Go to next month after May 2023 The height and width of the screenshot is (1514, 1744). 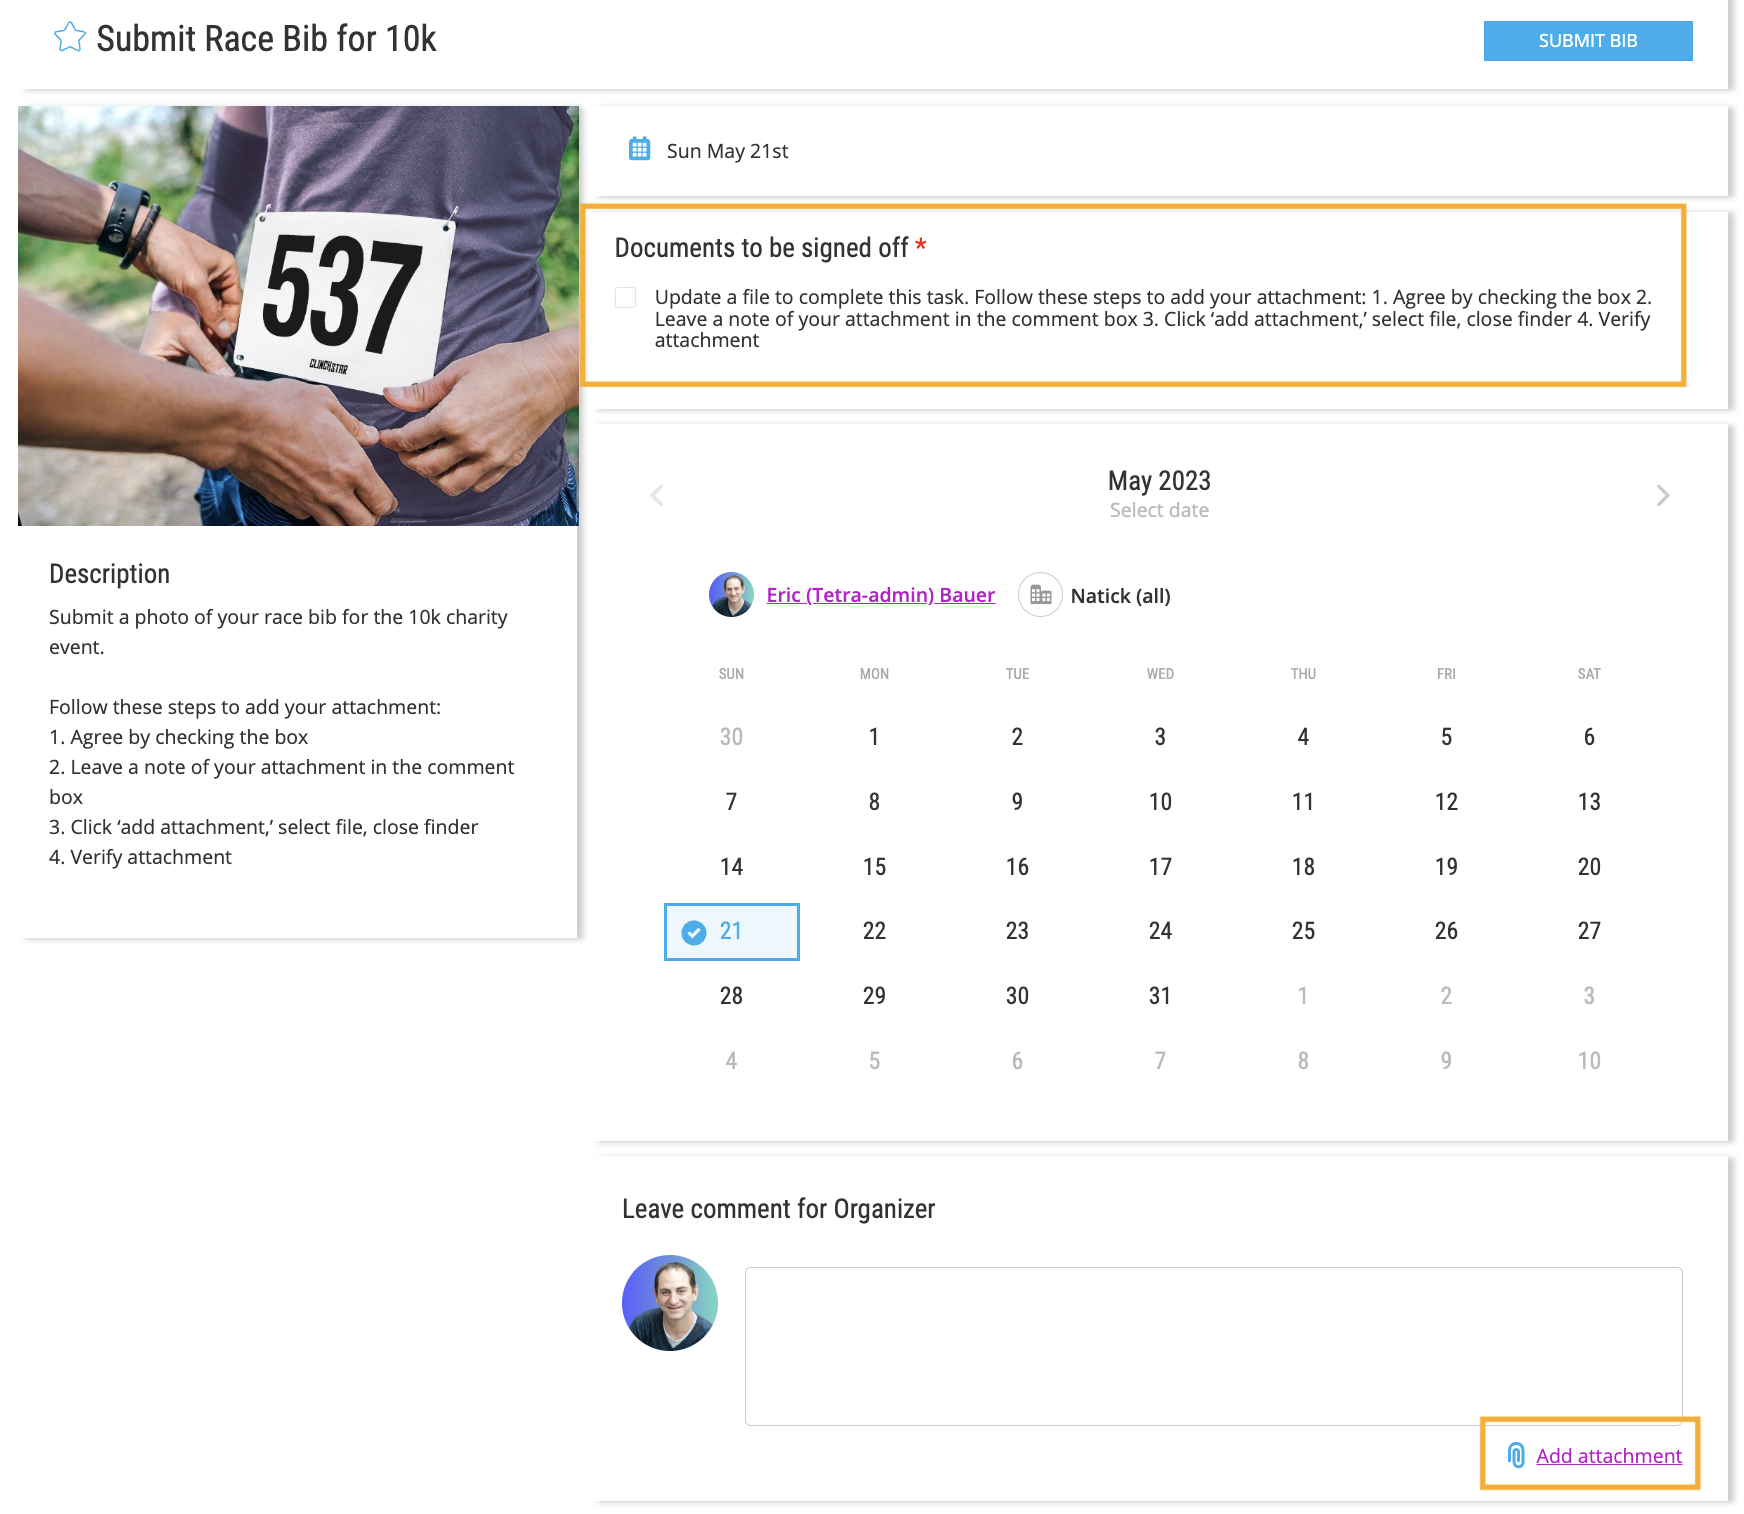click(1662, 495)
